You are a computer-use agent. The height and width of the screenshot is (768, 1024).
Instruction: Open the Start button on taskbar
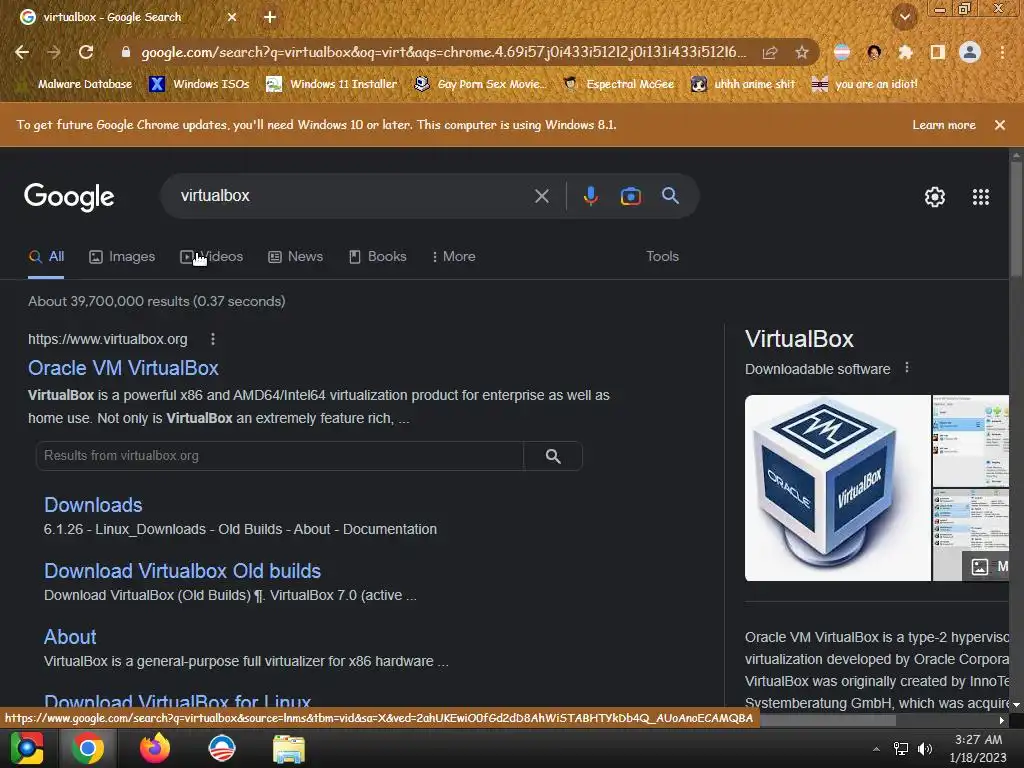click(x=27, y=748)
